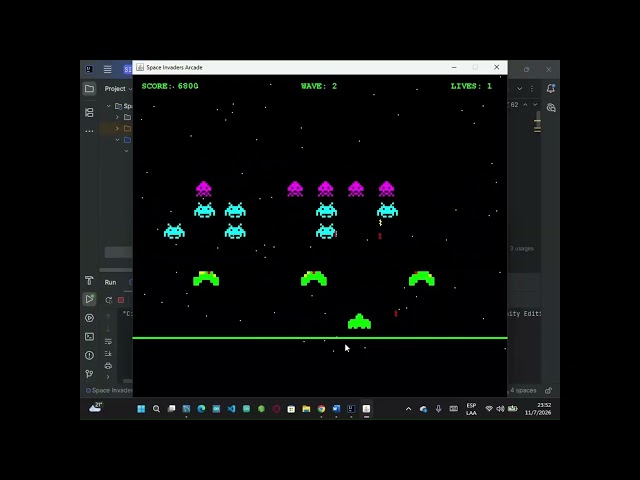Image resolution: width=640 pixels, height=480 pixels.
Task: Click the left green shield bunker
Action: 206,278
